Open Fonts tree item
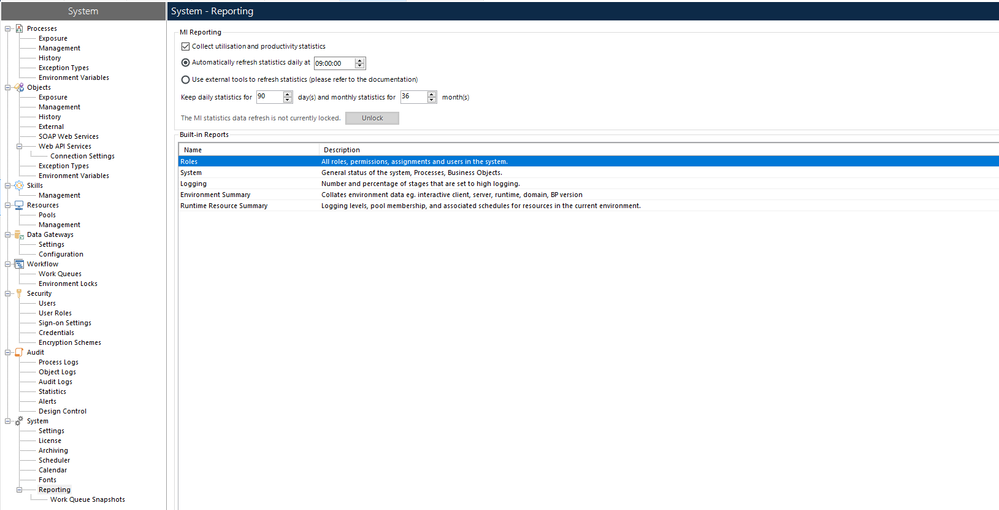 point(48,480)
